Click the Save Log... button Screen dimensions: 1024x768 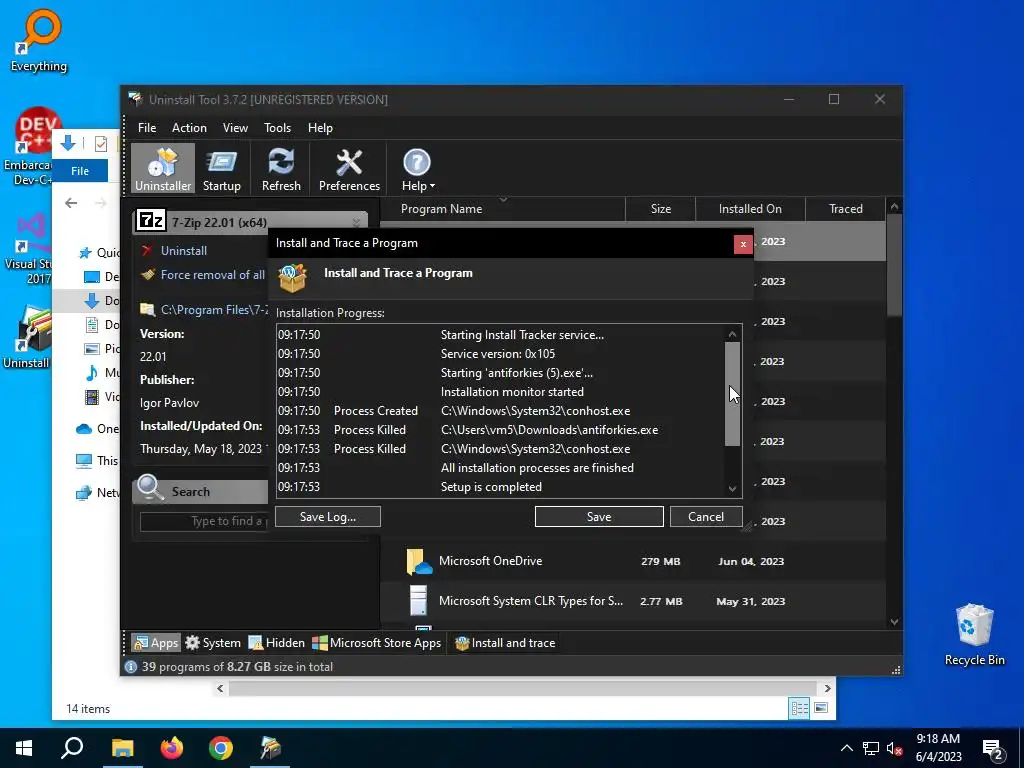coord(328,517)
